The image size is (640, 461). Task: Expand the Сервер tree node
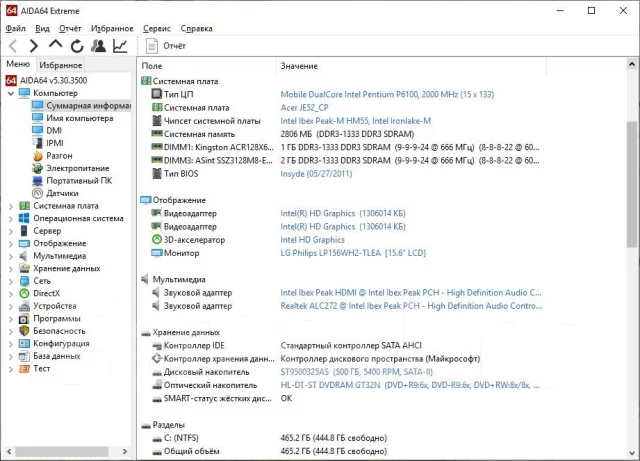click(11, 231)
